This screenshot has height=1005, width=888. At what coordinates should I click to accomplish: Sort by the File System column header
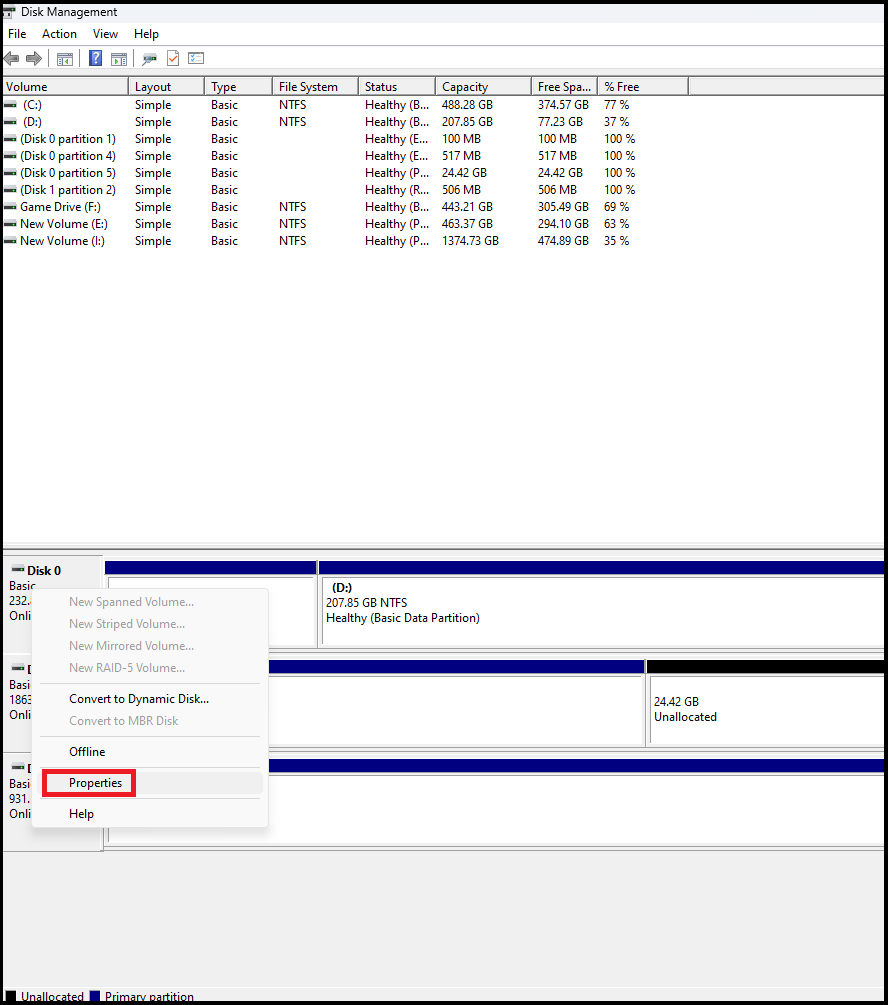pyautogui.click(x=308, y=87)
